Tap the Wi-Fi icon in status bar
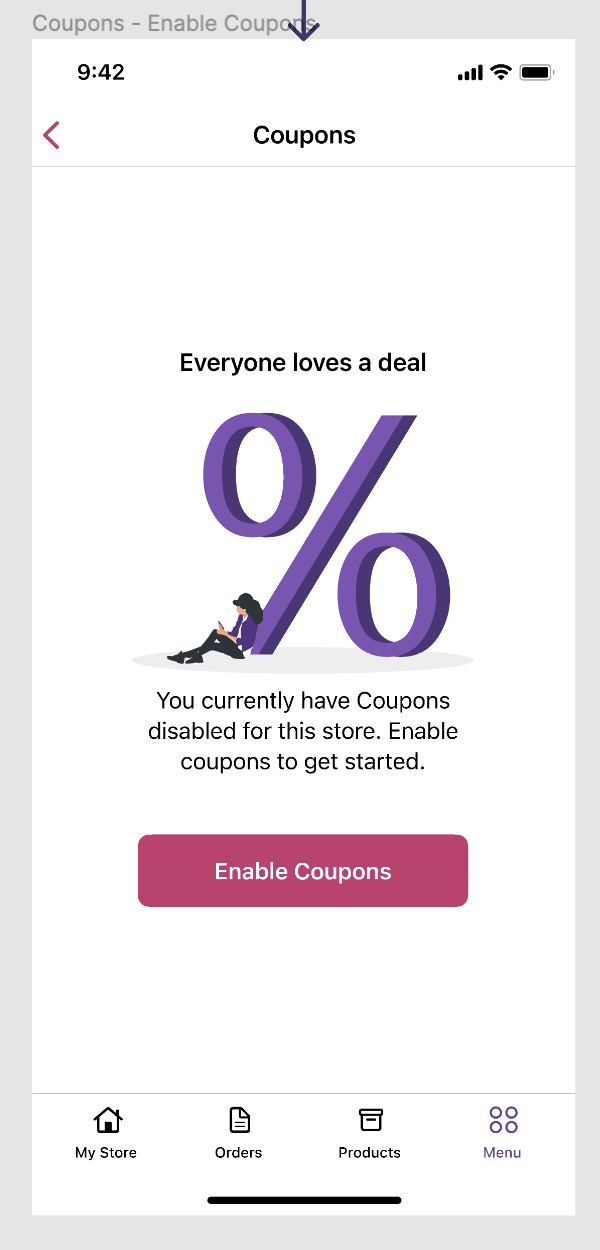The width and height of the screenshot is (600, 1250). coord(499,71)
